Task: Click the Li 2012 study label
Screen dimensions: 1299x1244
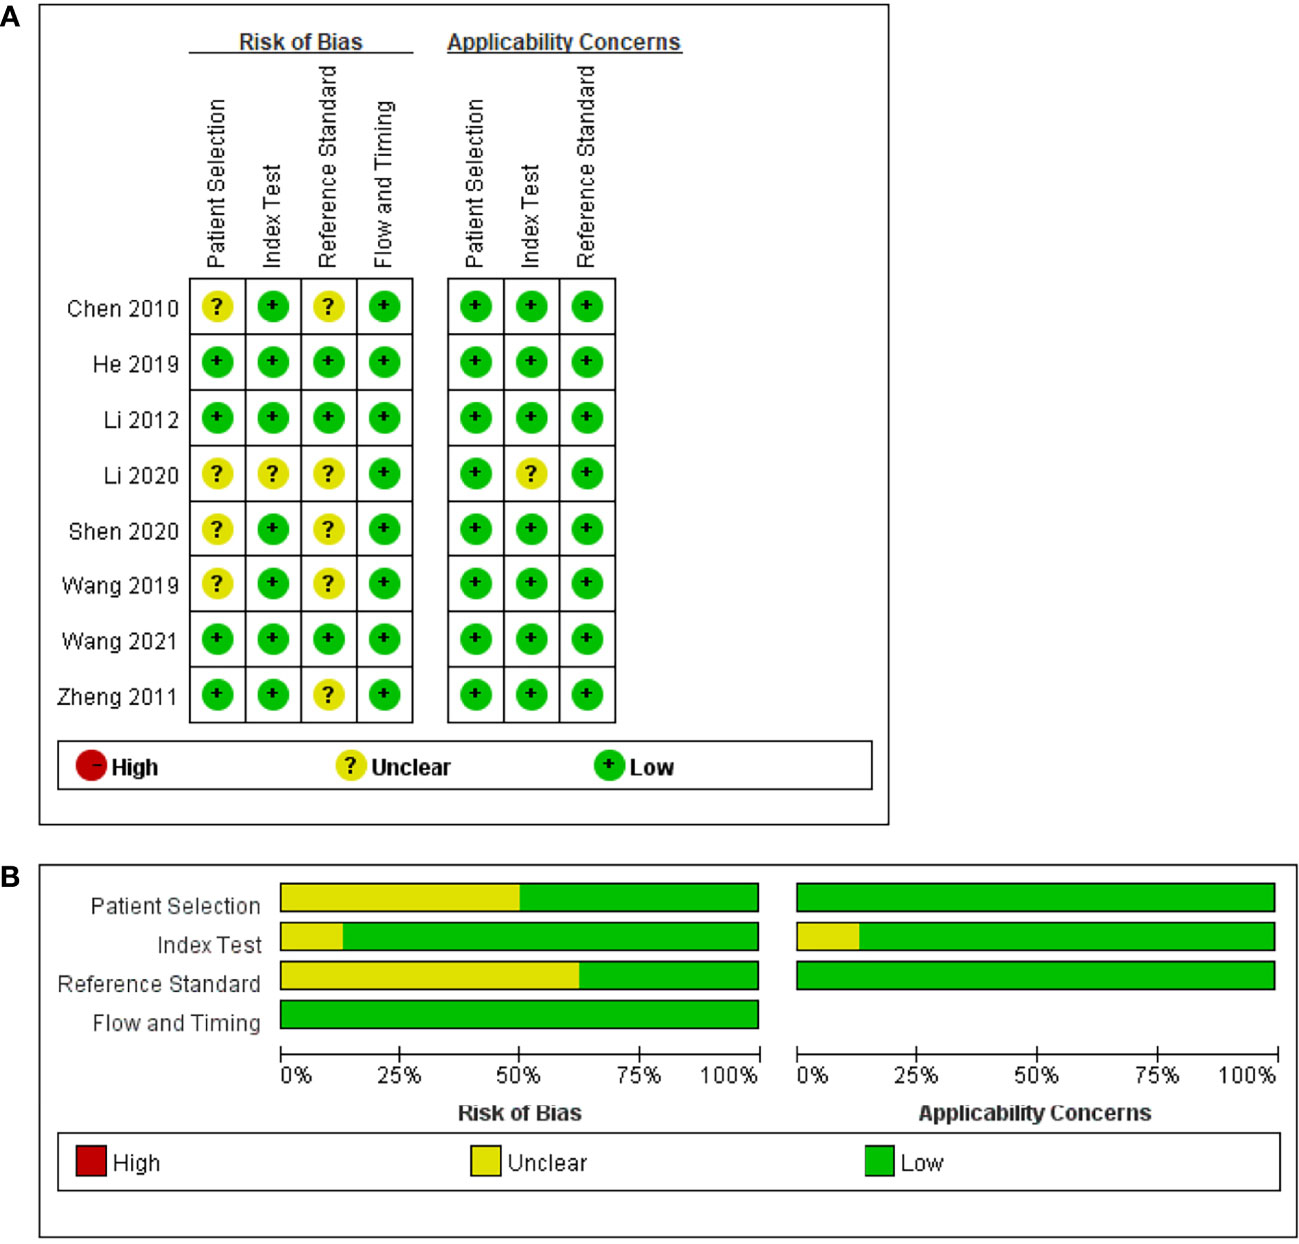Action: click(142, 420)
